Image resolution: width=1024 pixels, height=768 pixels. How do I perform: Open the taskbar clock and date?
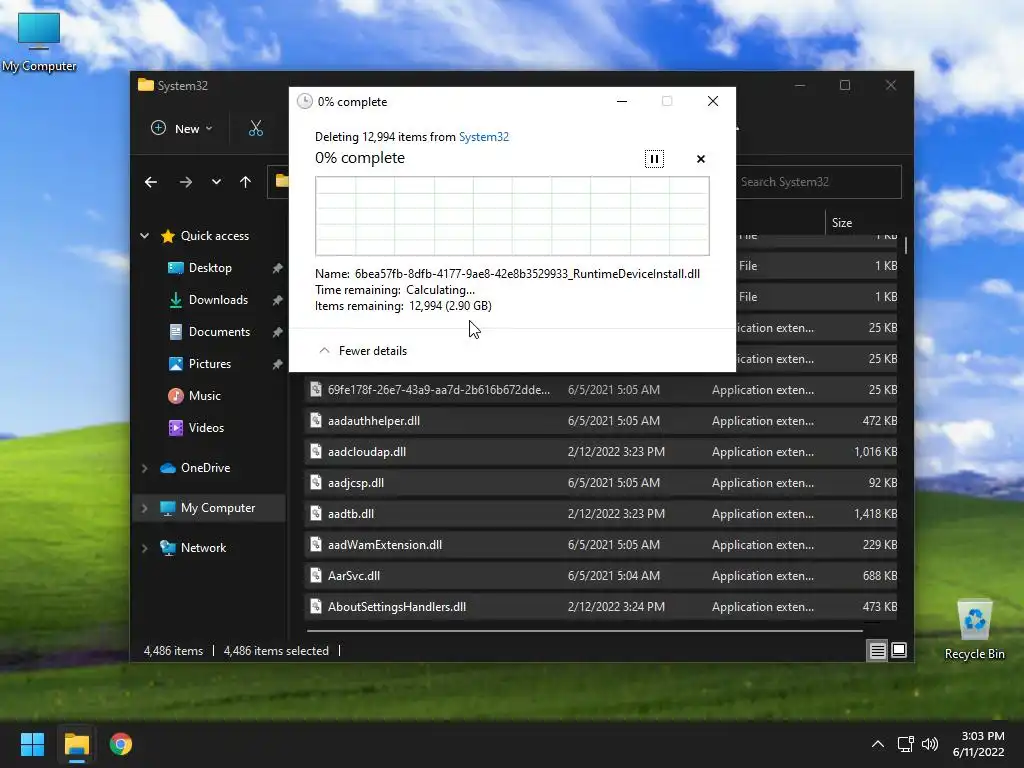tap(978, 744)
